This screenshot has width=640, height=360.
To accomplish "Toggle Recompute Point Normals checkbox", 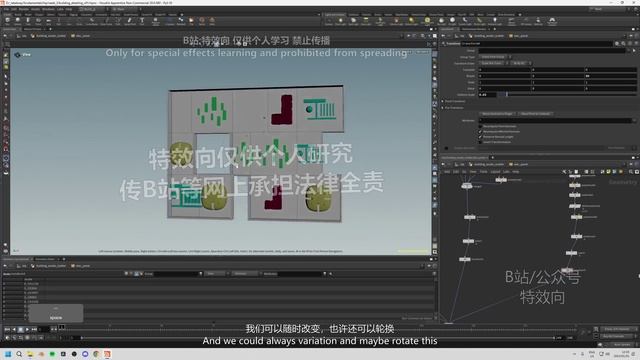I will point(480,126).
